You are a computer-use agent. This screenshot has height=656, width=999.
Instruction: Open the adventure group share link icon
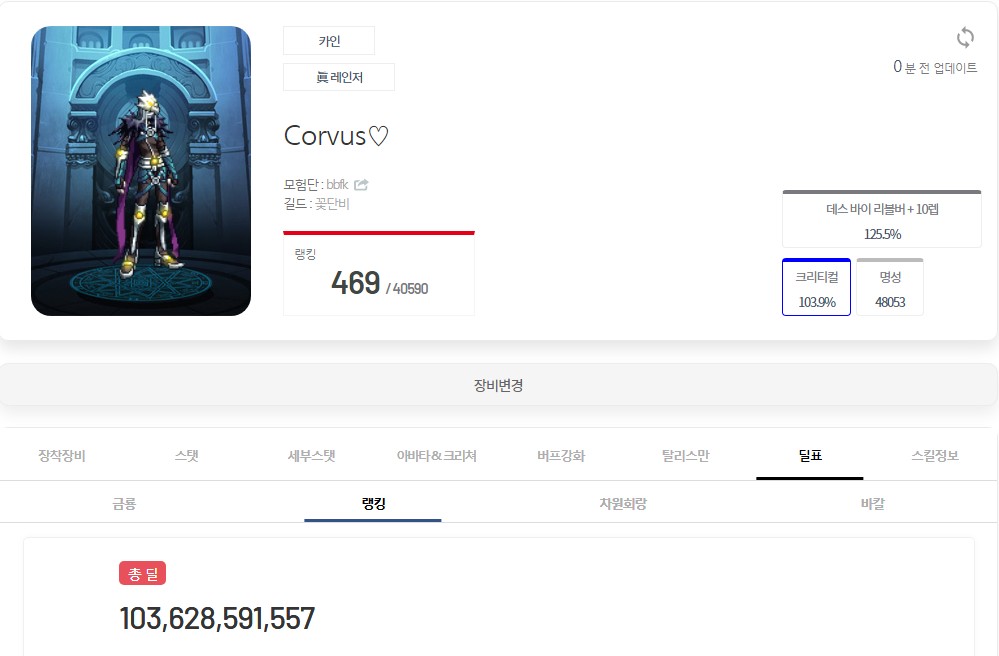(361, 185)
